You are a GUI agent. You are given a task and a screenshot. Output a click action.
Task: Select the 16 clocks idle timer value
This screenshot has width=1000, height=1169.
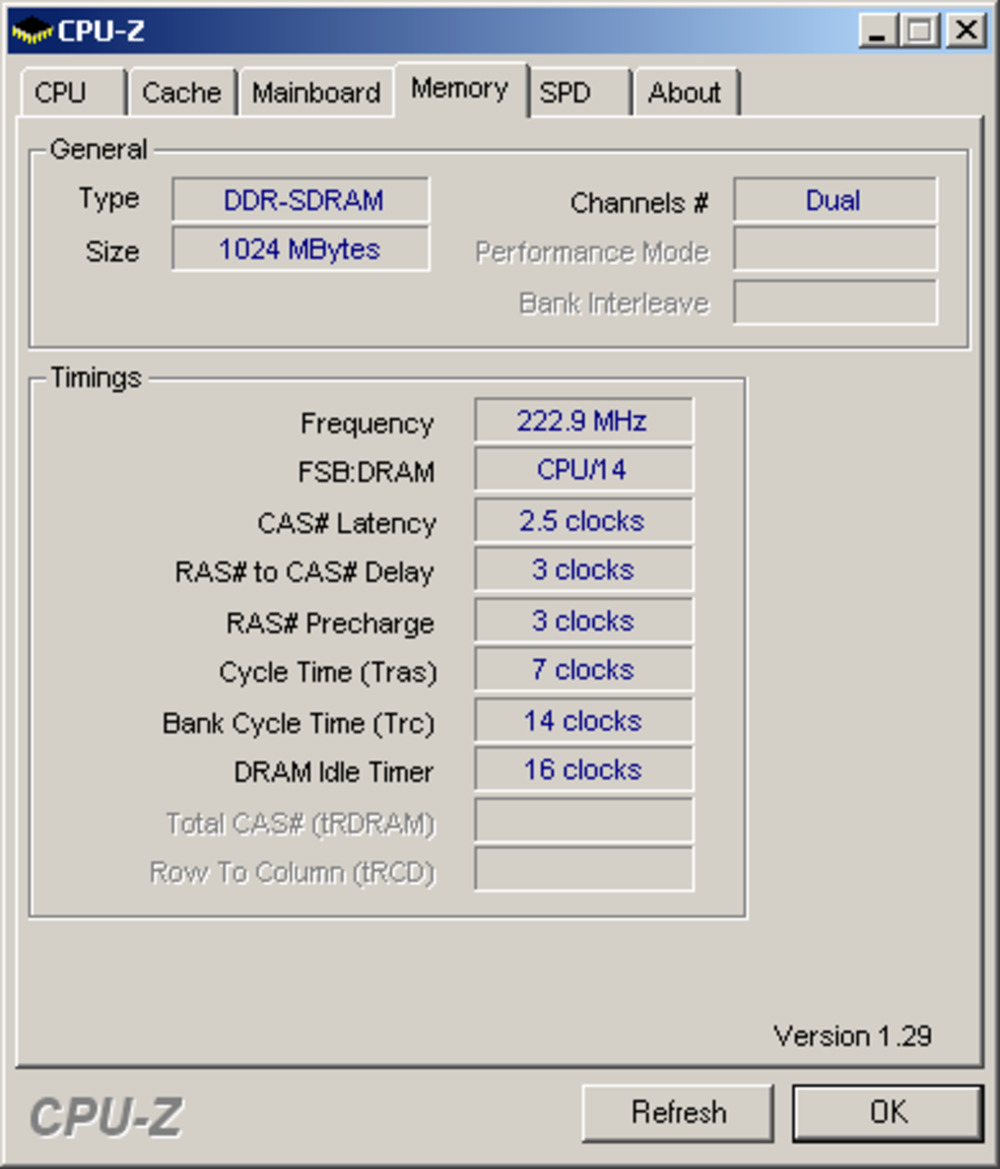584,769
